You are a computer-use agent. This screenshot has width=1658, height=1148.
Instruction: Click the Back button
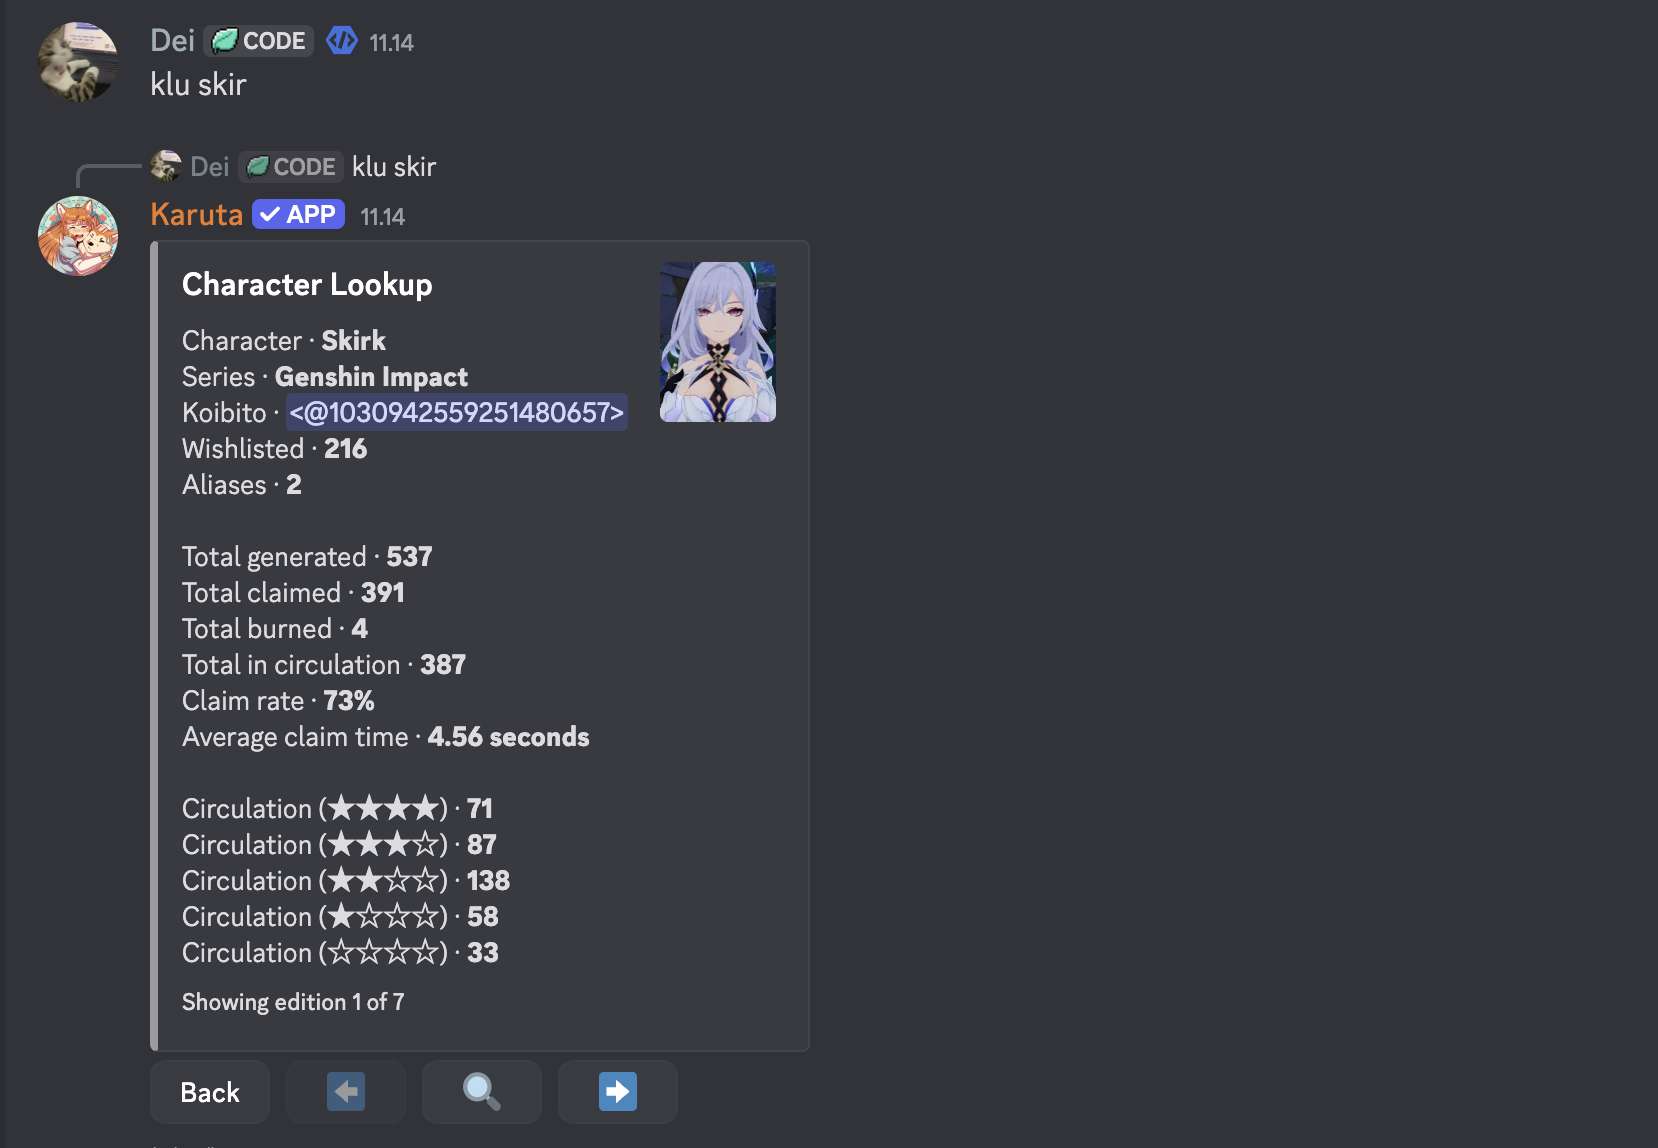[210, 1092]
